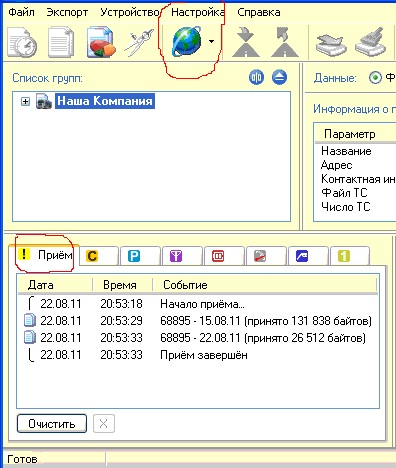Screen dimensions: 396x468
Task: Open the chart report document icon
Action: pos(101,43)
